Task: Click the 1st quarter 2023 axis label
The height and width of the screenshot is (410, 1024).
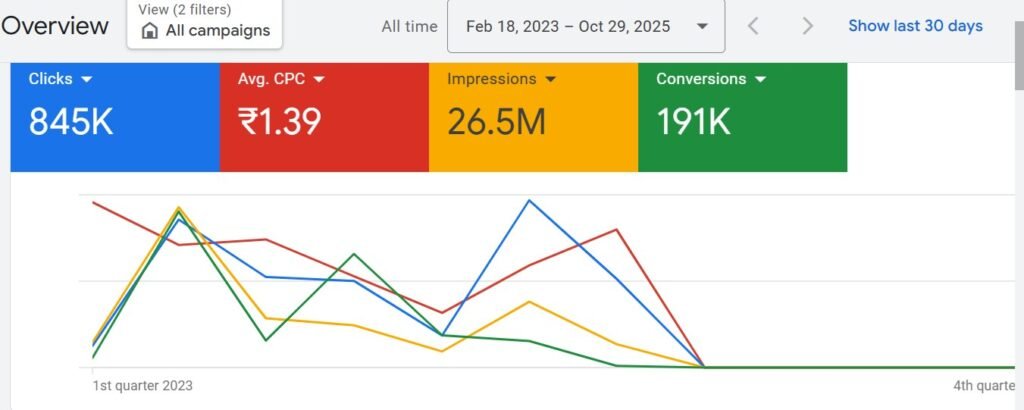Action: [x=142, y=385]
